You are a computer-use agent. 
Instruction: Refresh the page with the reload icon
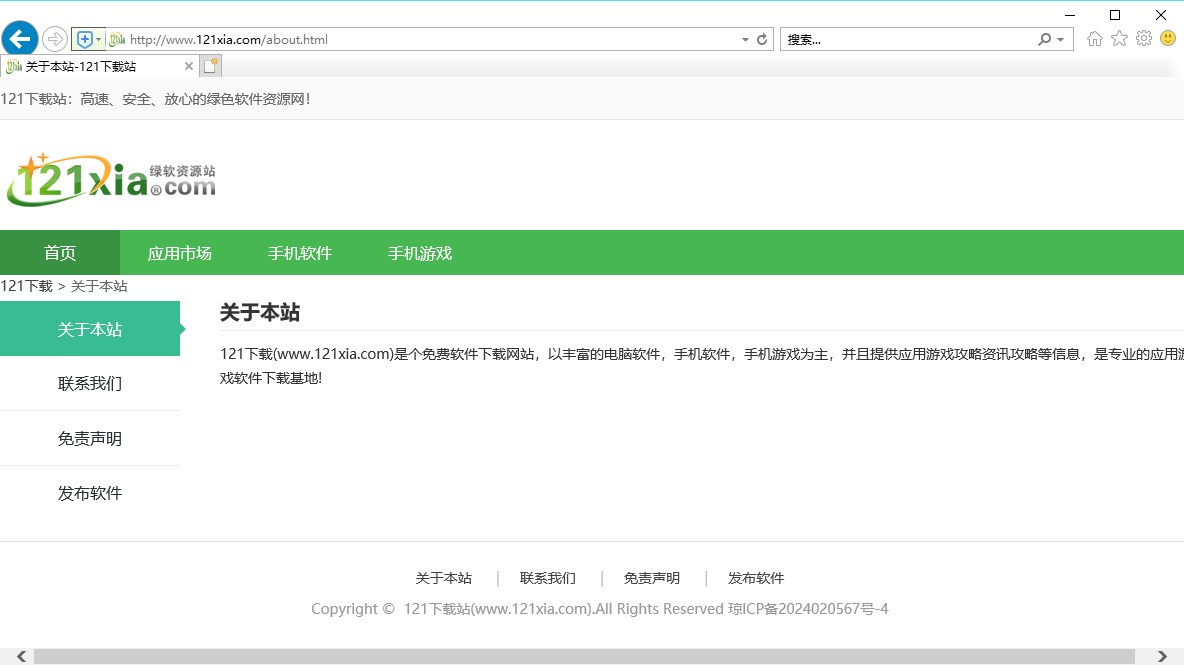click(x=762, y=40)
